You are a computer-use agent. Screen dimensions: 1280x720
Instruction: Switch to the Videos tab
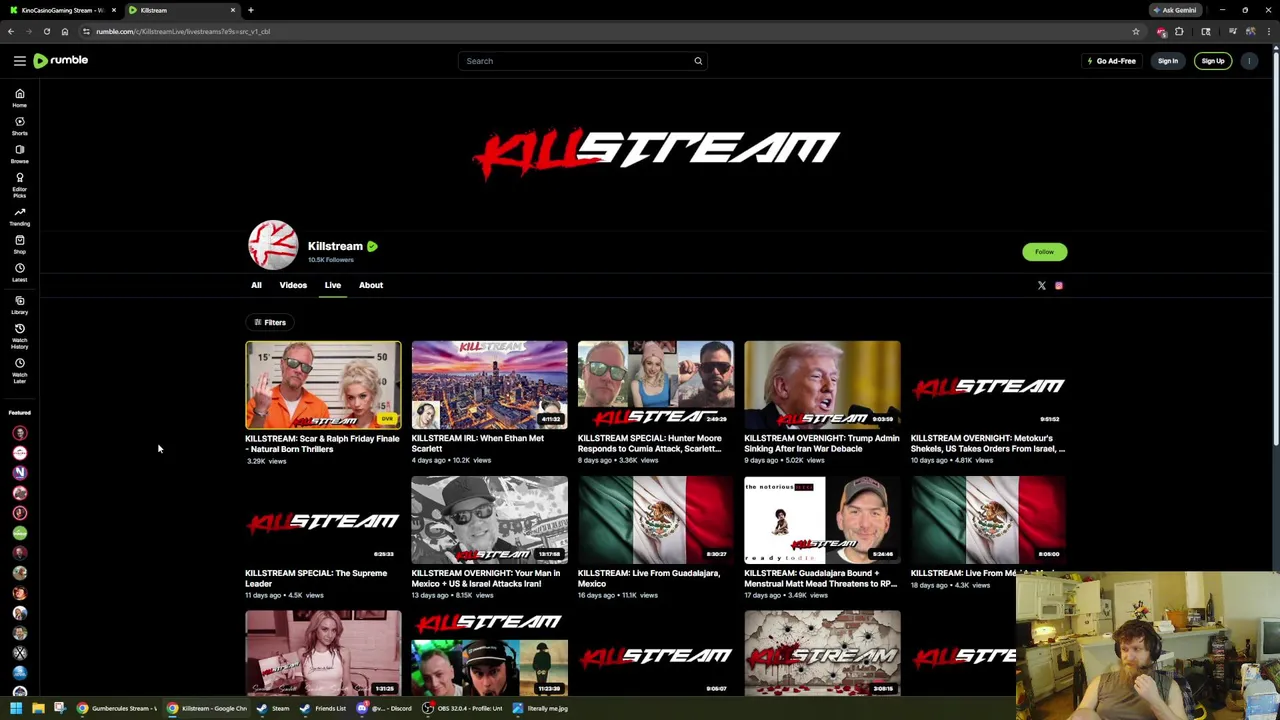pyautogui.click(x=293, y=285)
